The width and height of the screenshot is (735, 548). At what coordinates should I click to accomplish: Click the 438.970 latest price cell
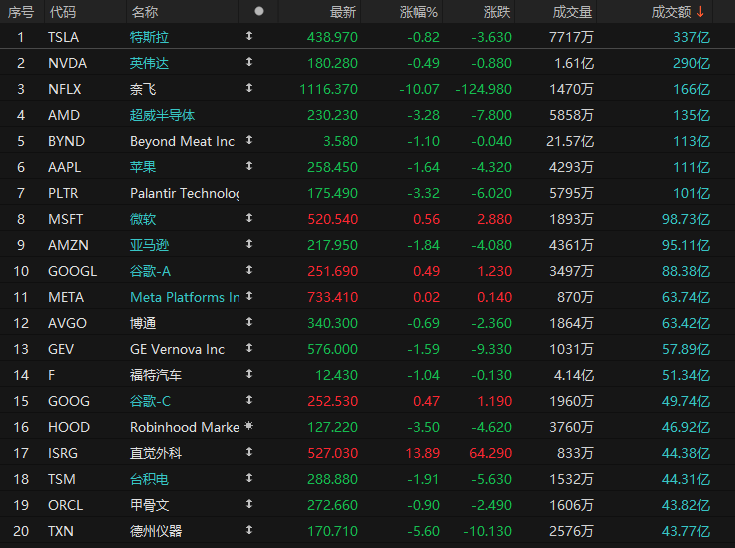tap(332, 37)
